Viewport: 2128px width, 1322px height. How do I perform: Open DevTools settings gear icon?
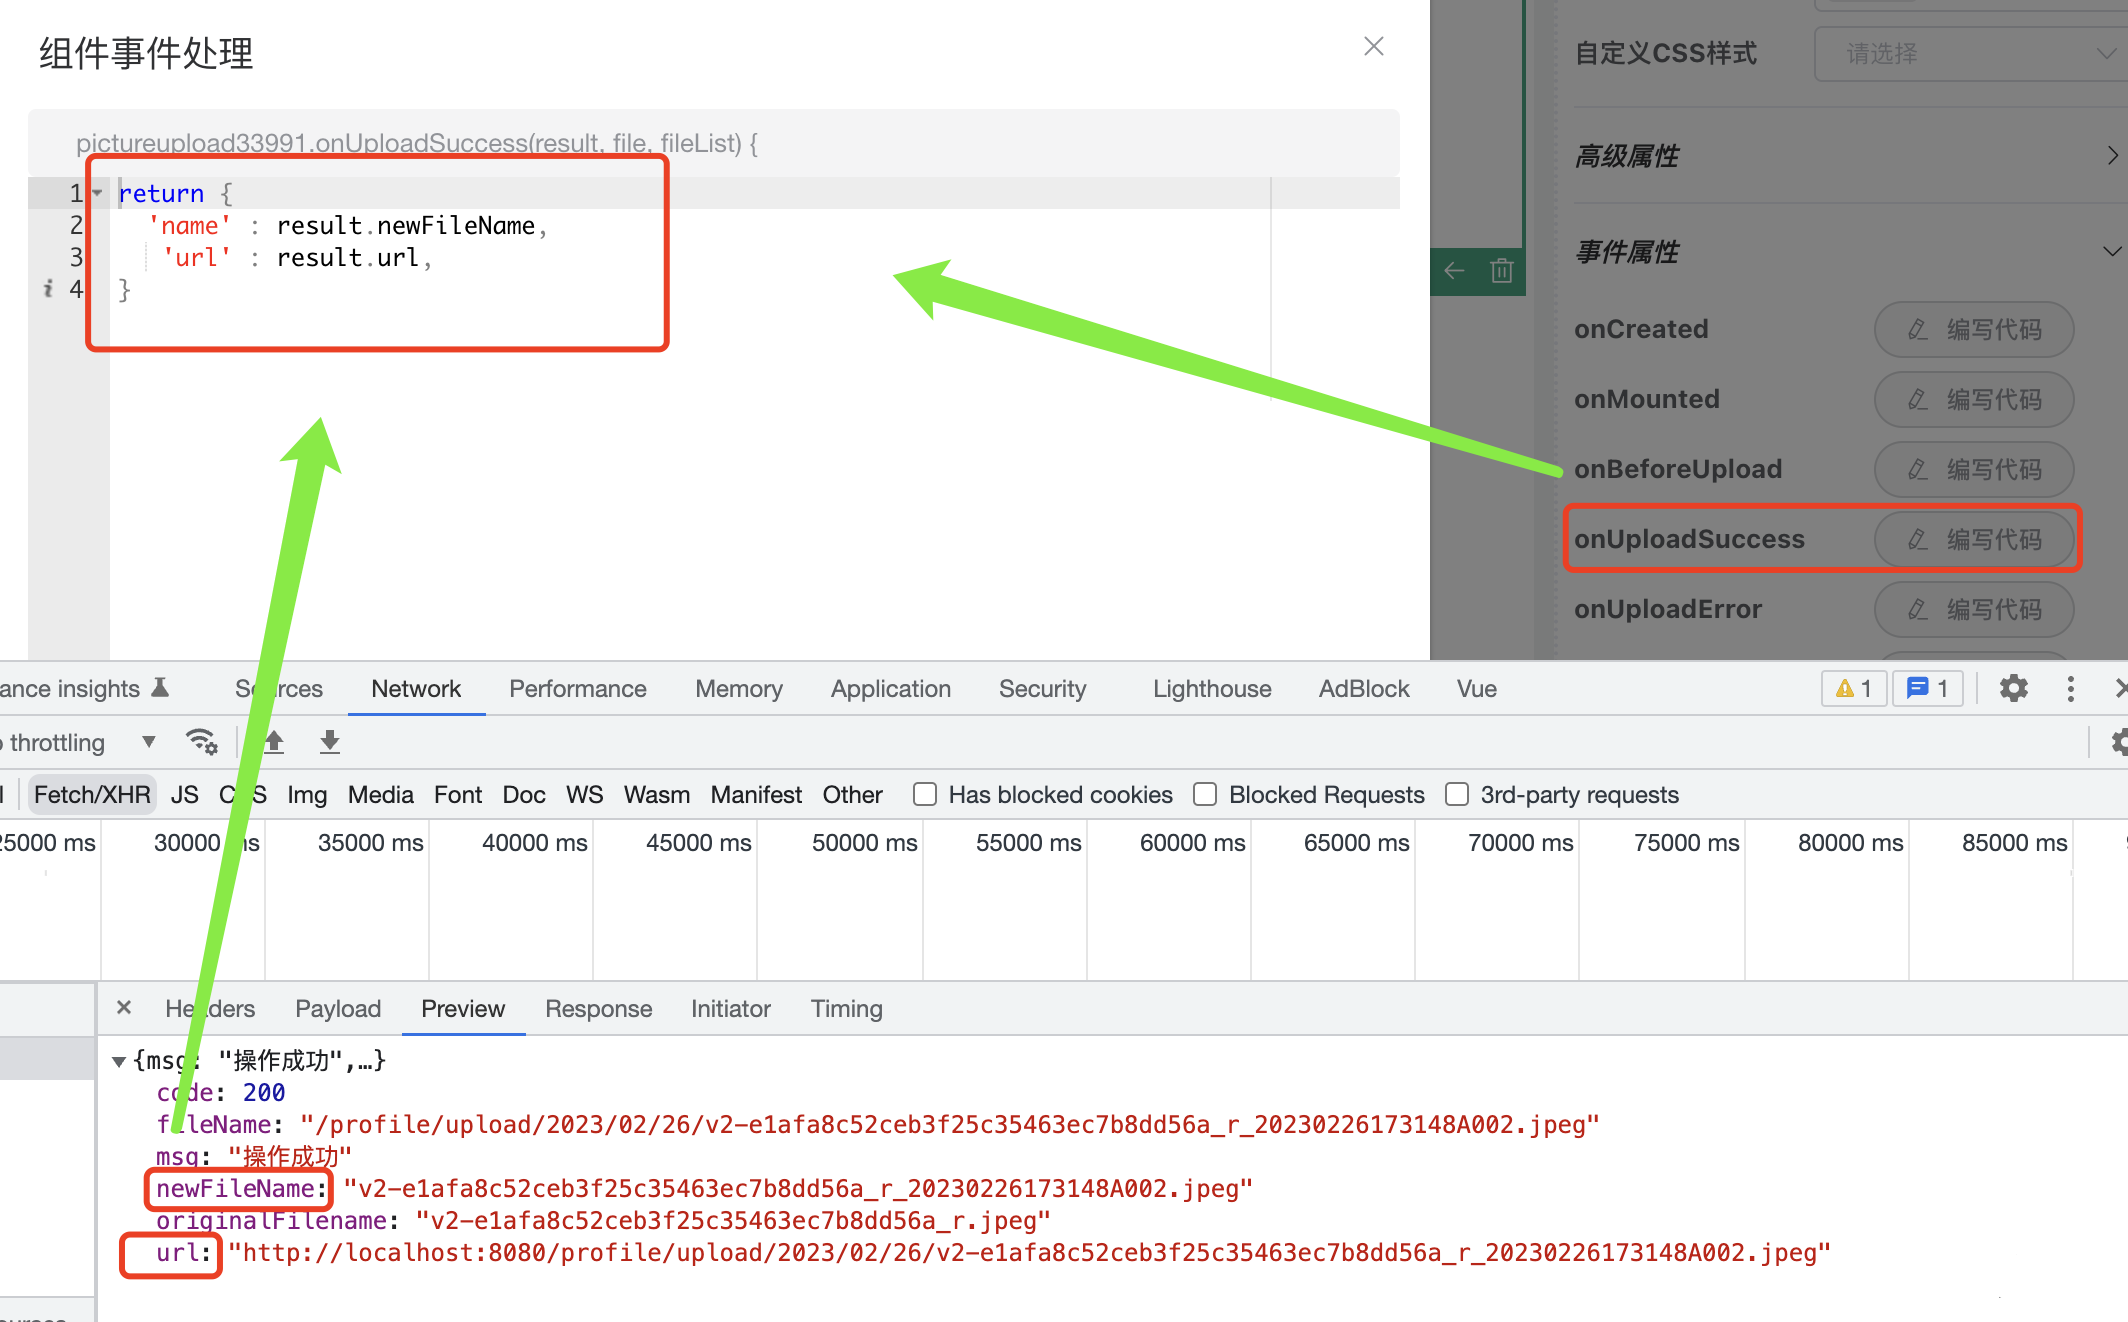2013,688
